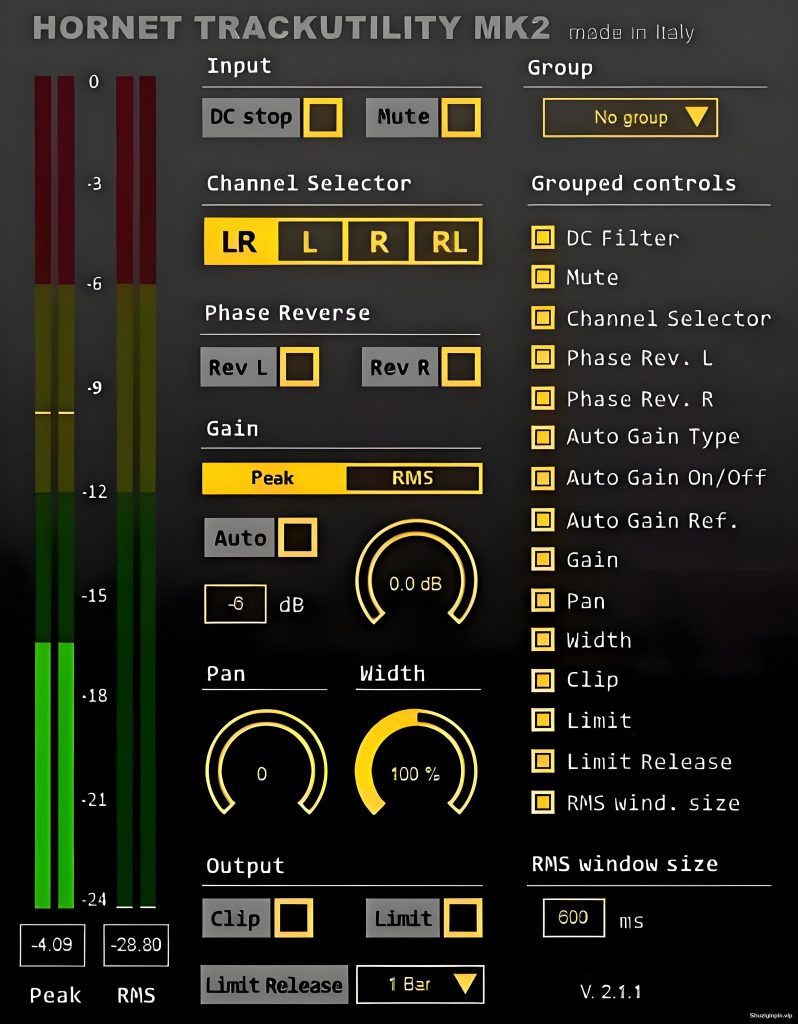Click the Limit Release label button
This screenshot has width=798, height=1024.
(274, 984)
